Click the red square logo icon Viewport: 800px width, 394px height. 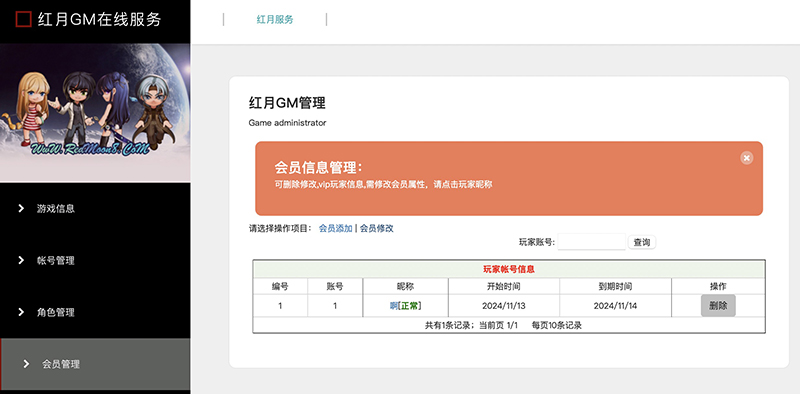(x=23, y=19)
